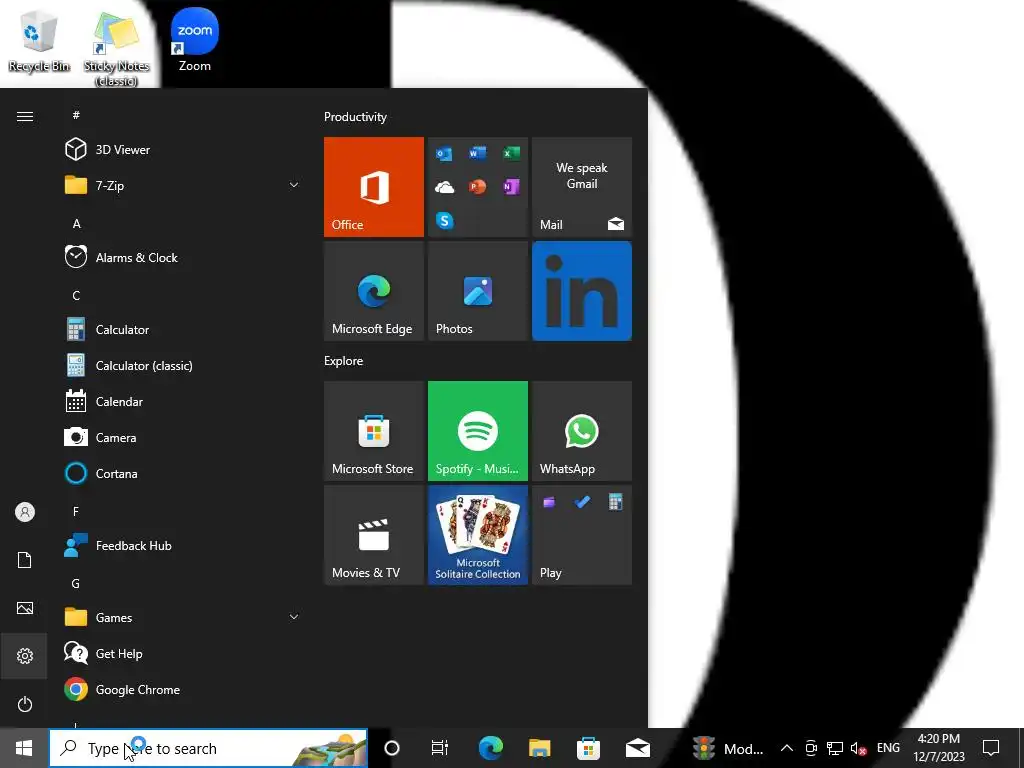
Task: Open the Mail tile
Action: point(582,187)
